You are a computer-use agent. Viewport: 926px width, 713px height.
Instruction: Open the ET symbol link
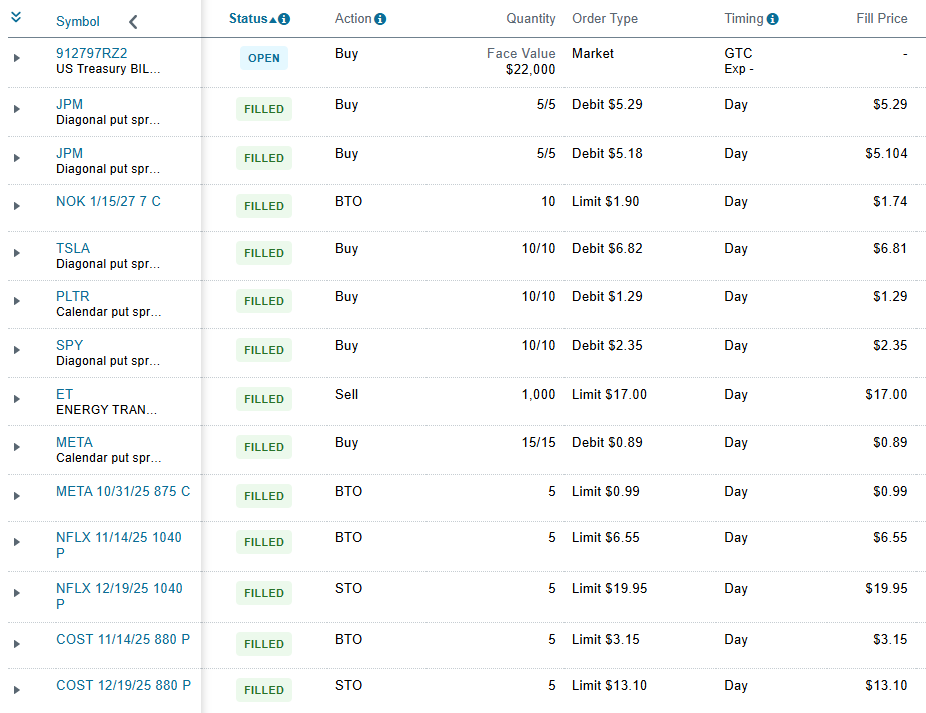click(64, 395)
